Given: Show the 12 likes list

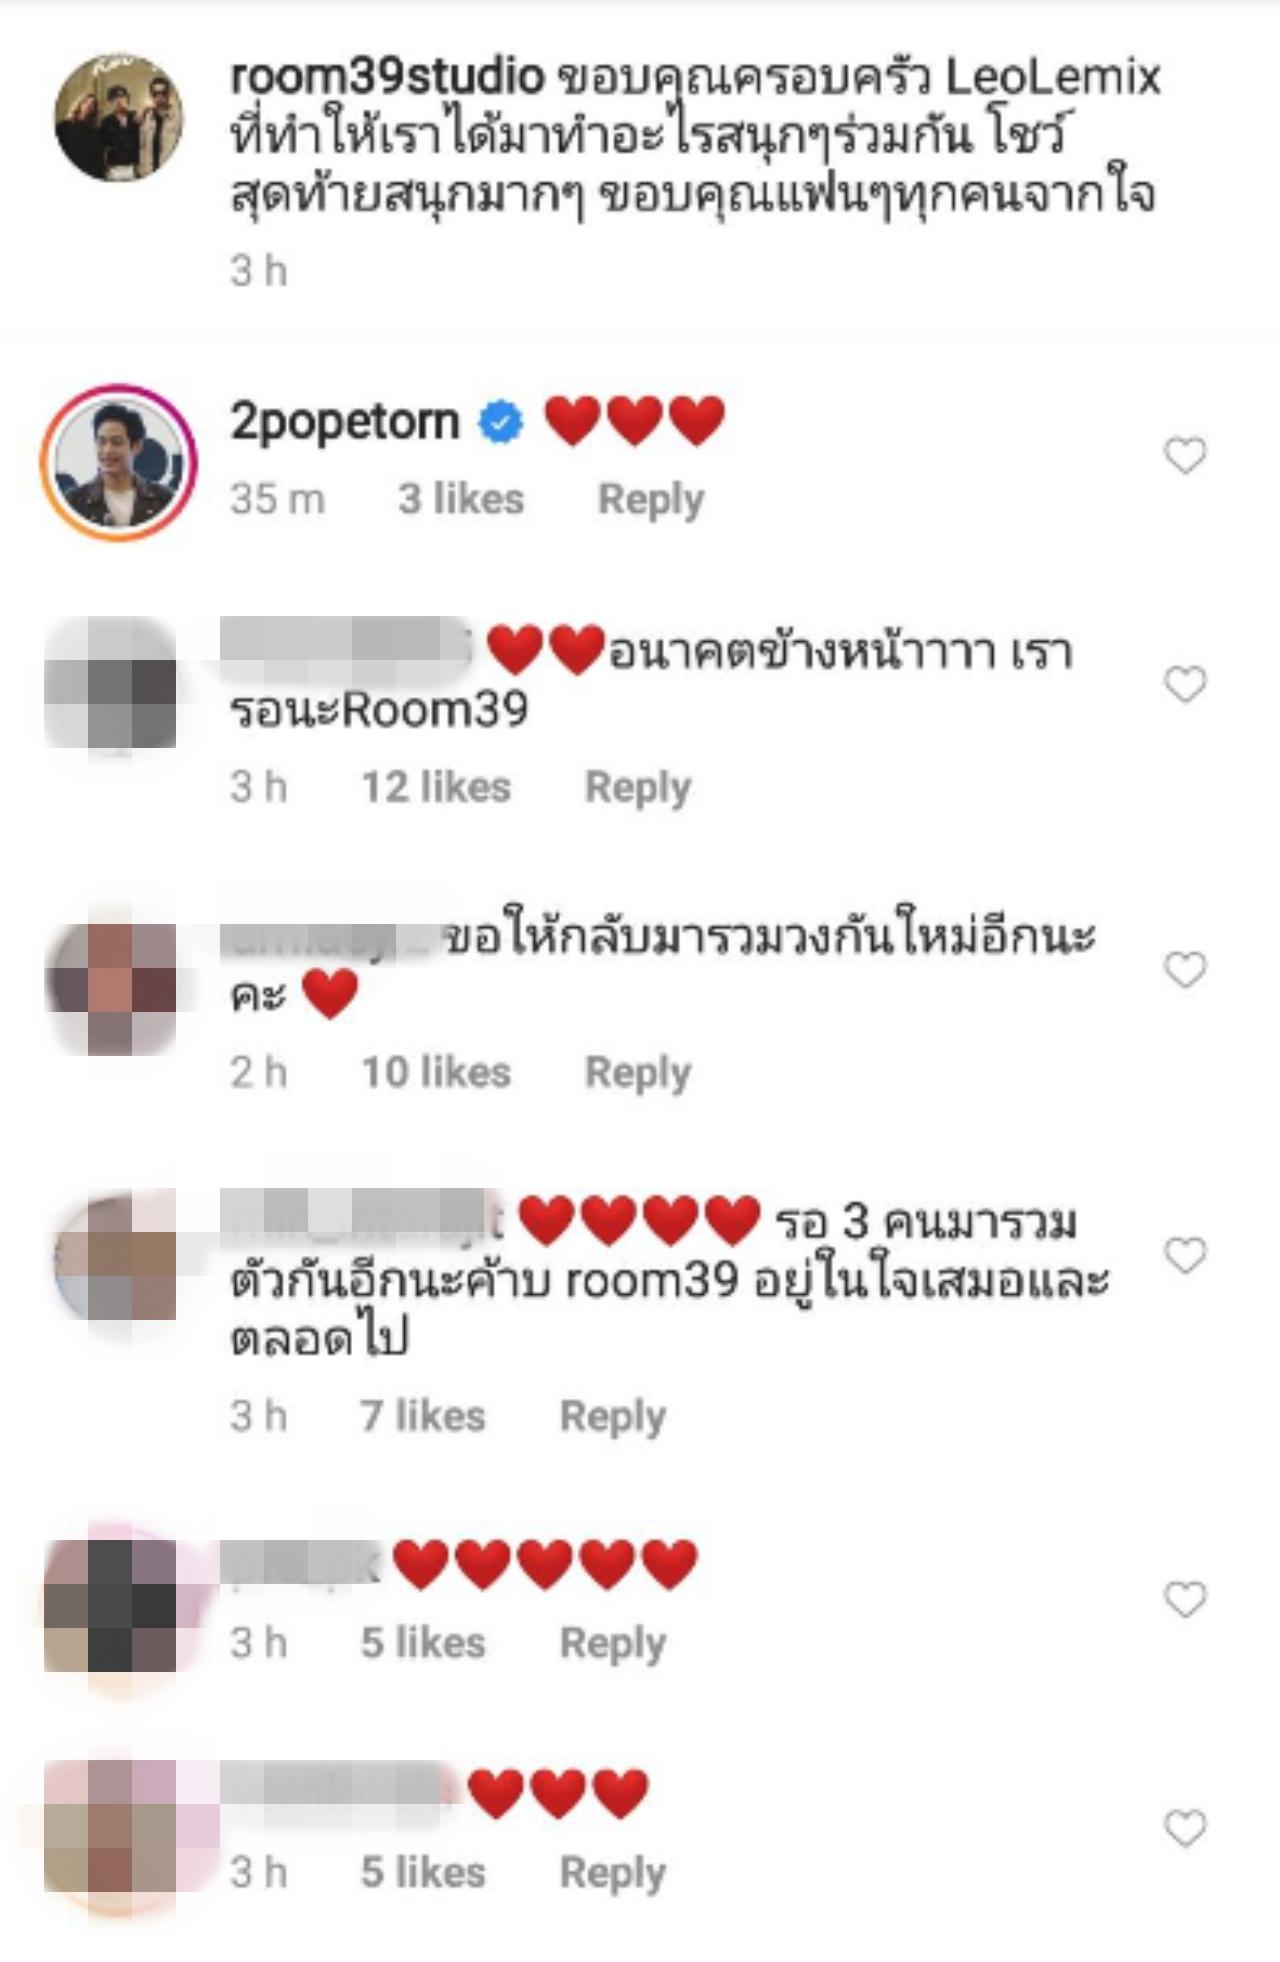Looking at the screenshot, I should (436, 787).
